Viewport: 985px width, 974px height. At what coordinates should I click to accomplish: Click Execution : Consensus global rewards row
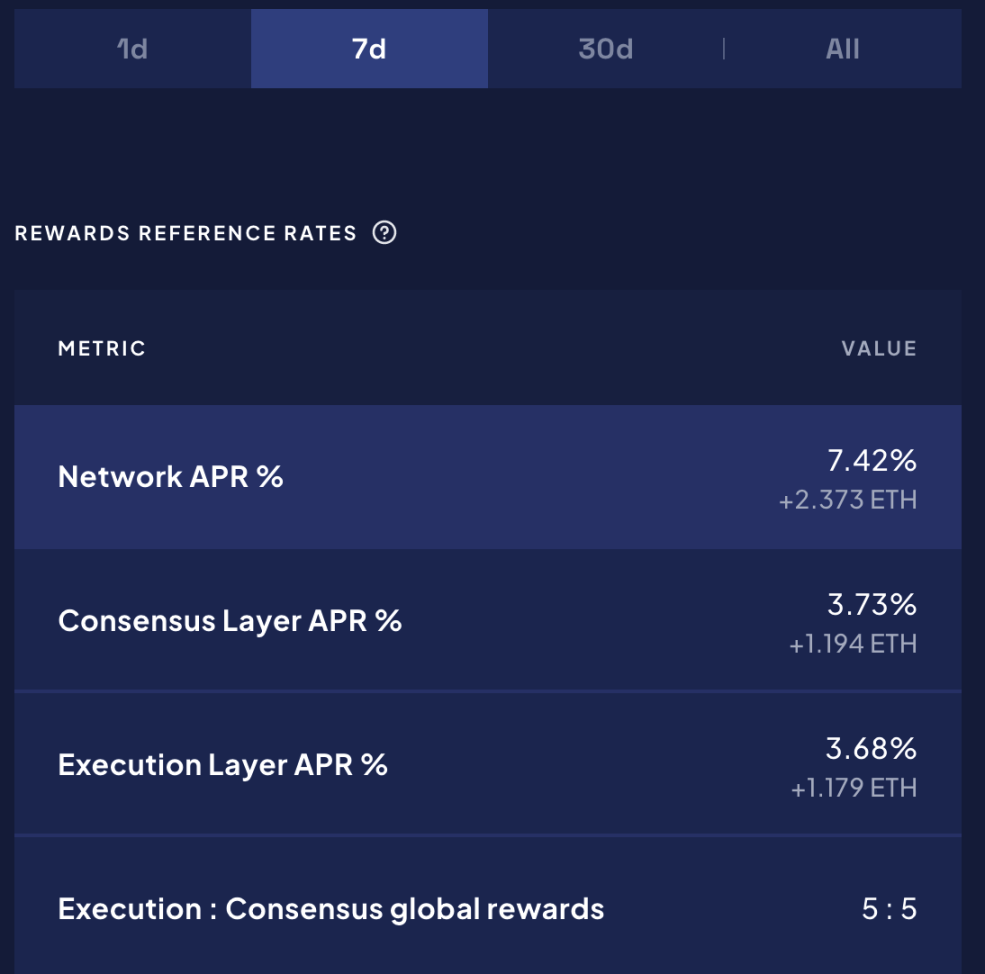pyautogui.click(x=487, y=908)
